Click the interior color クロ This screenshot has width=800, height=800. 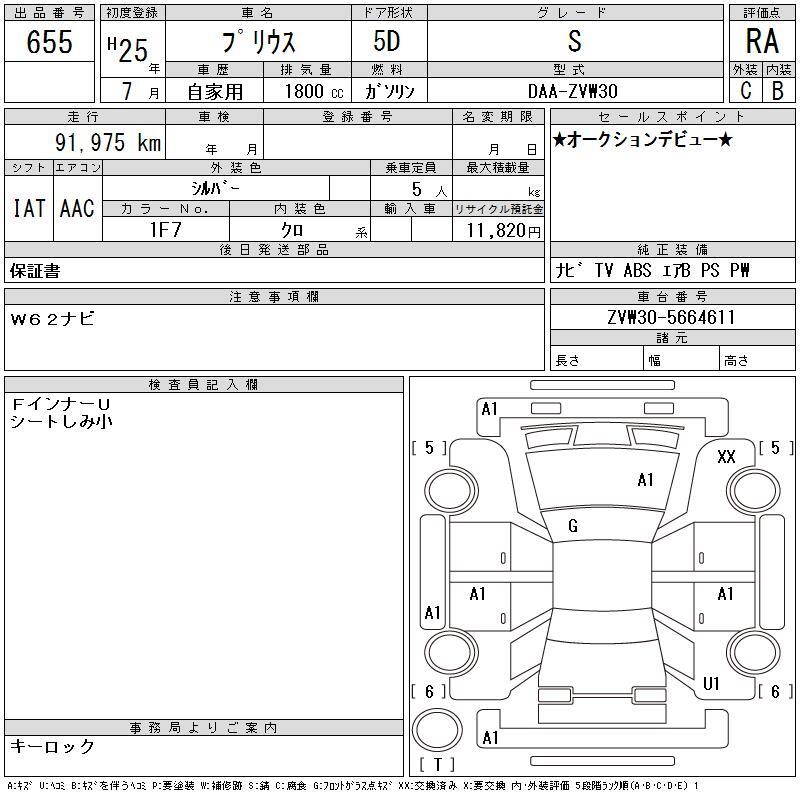click(292, 230)
